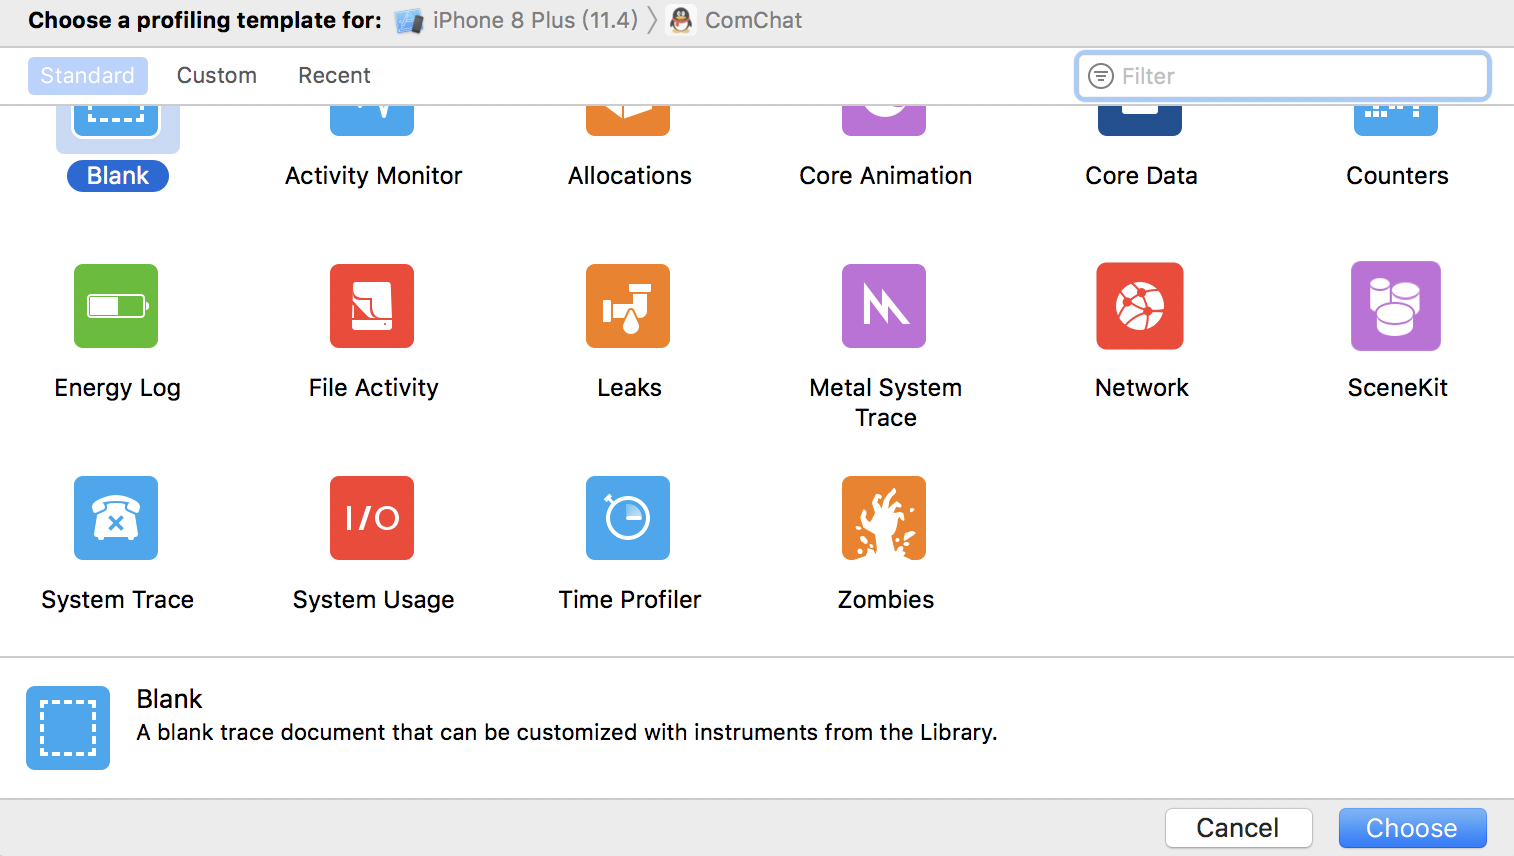The width and height of the screenshot is (1514, 856).
Task: Click the Blank title in description pane
Action: pyautogui.click(x=169, y=699)
